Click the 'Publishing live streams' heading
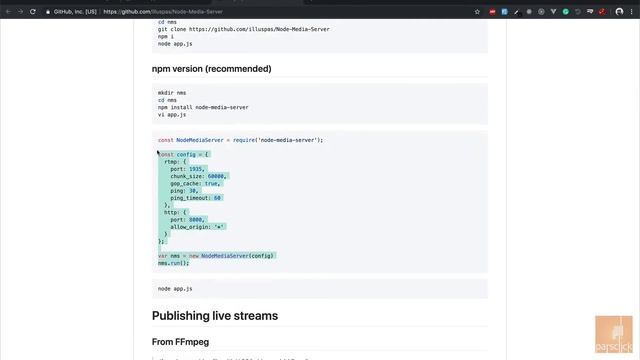The image size is (640, 360). point(215,316)
